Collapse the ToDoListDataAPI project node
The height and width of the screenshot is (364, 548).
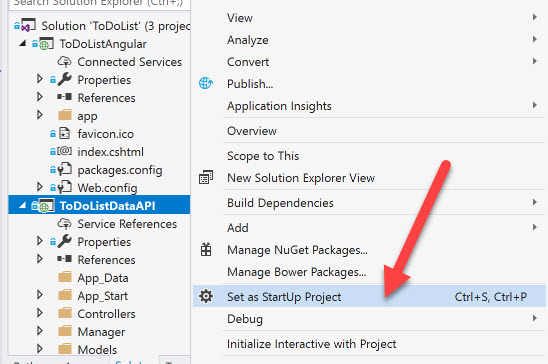point(22,205)
